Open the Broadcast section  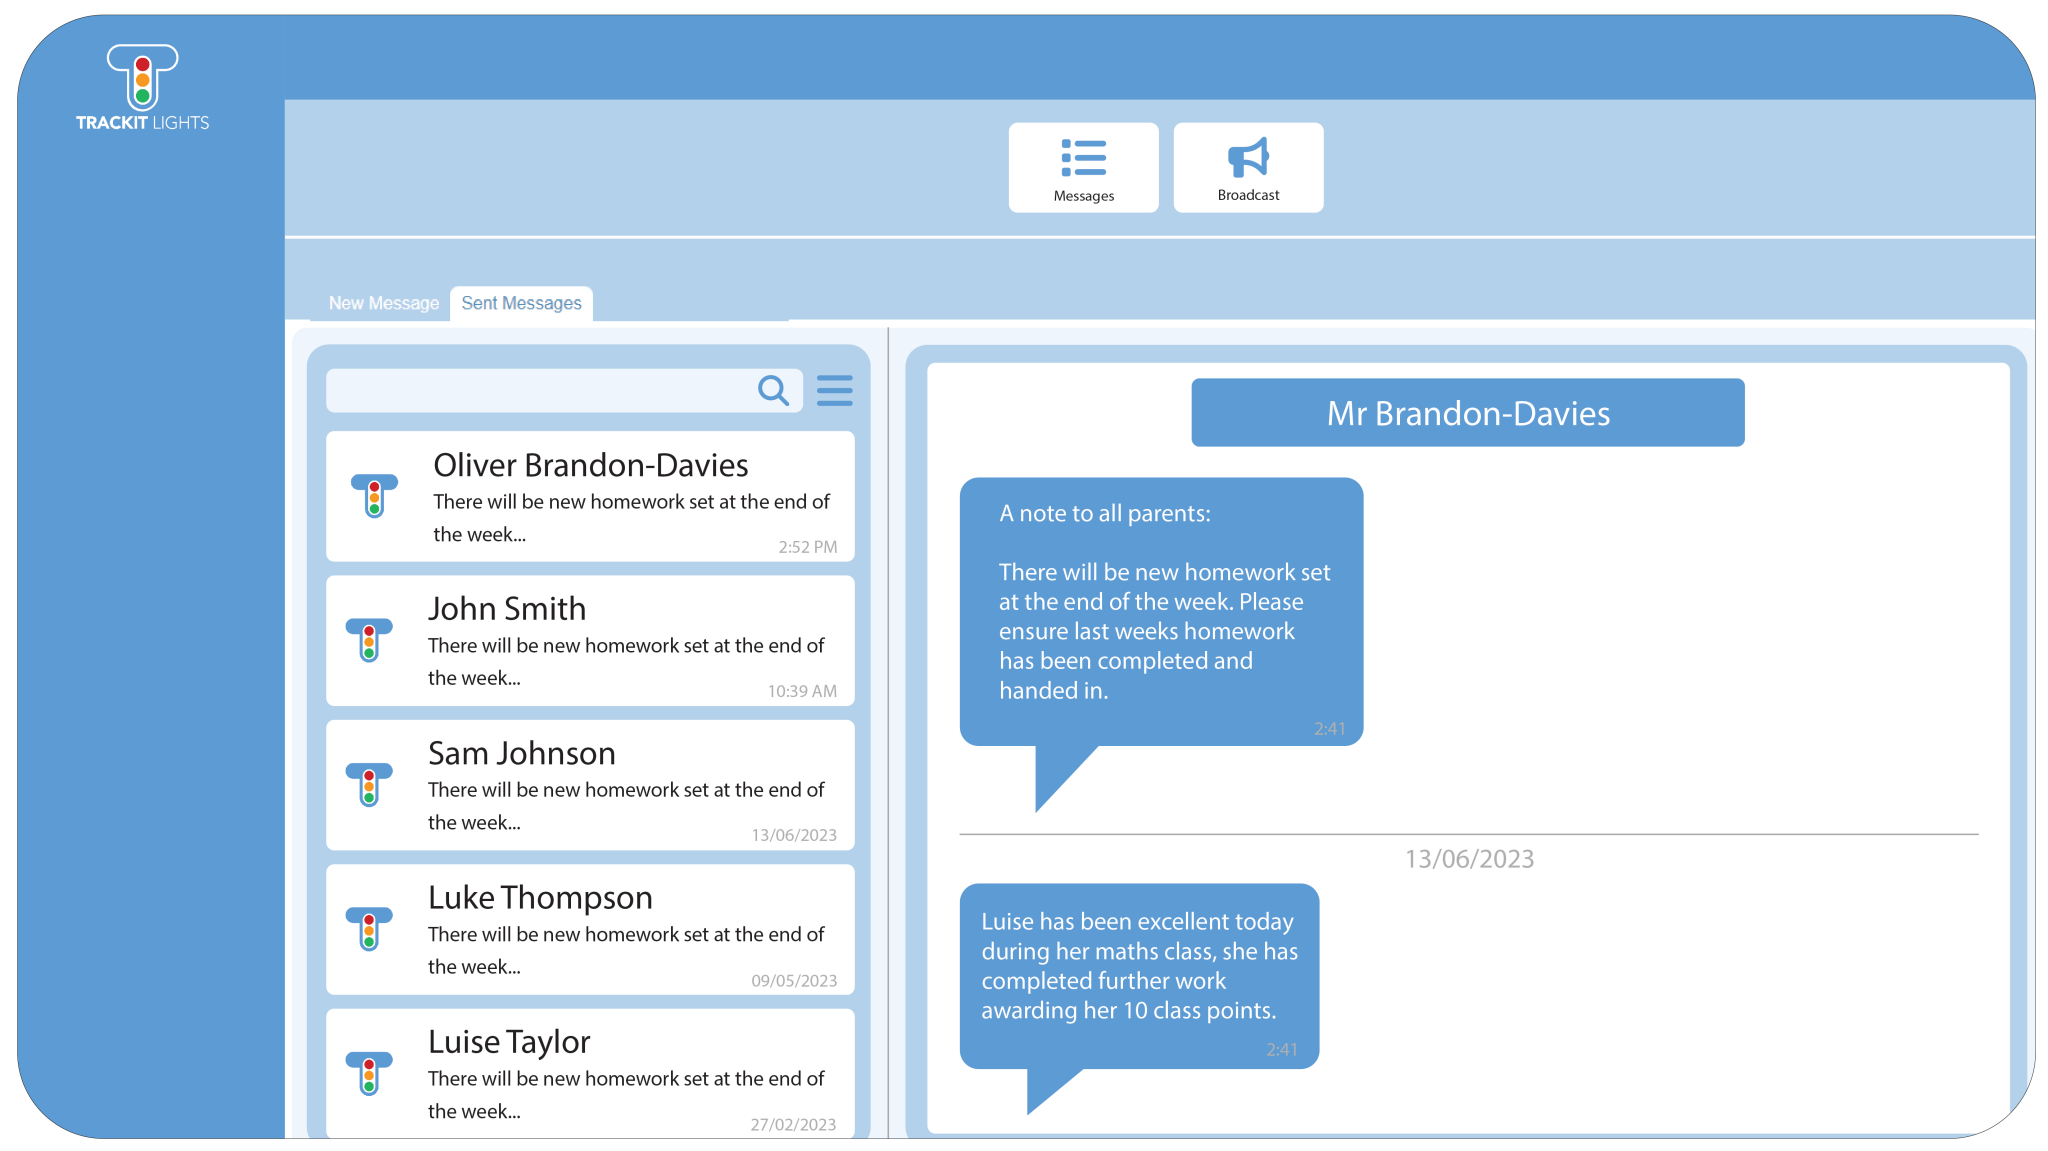point(1248,167)
